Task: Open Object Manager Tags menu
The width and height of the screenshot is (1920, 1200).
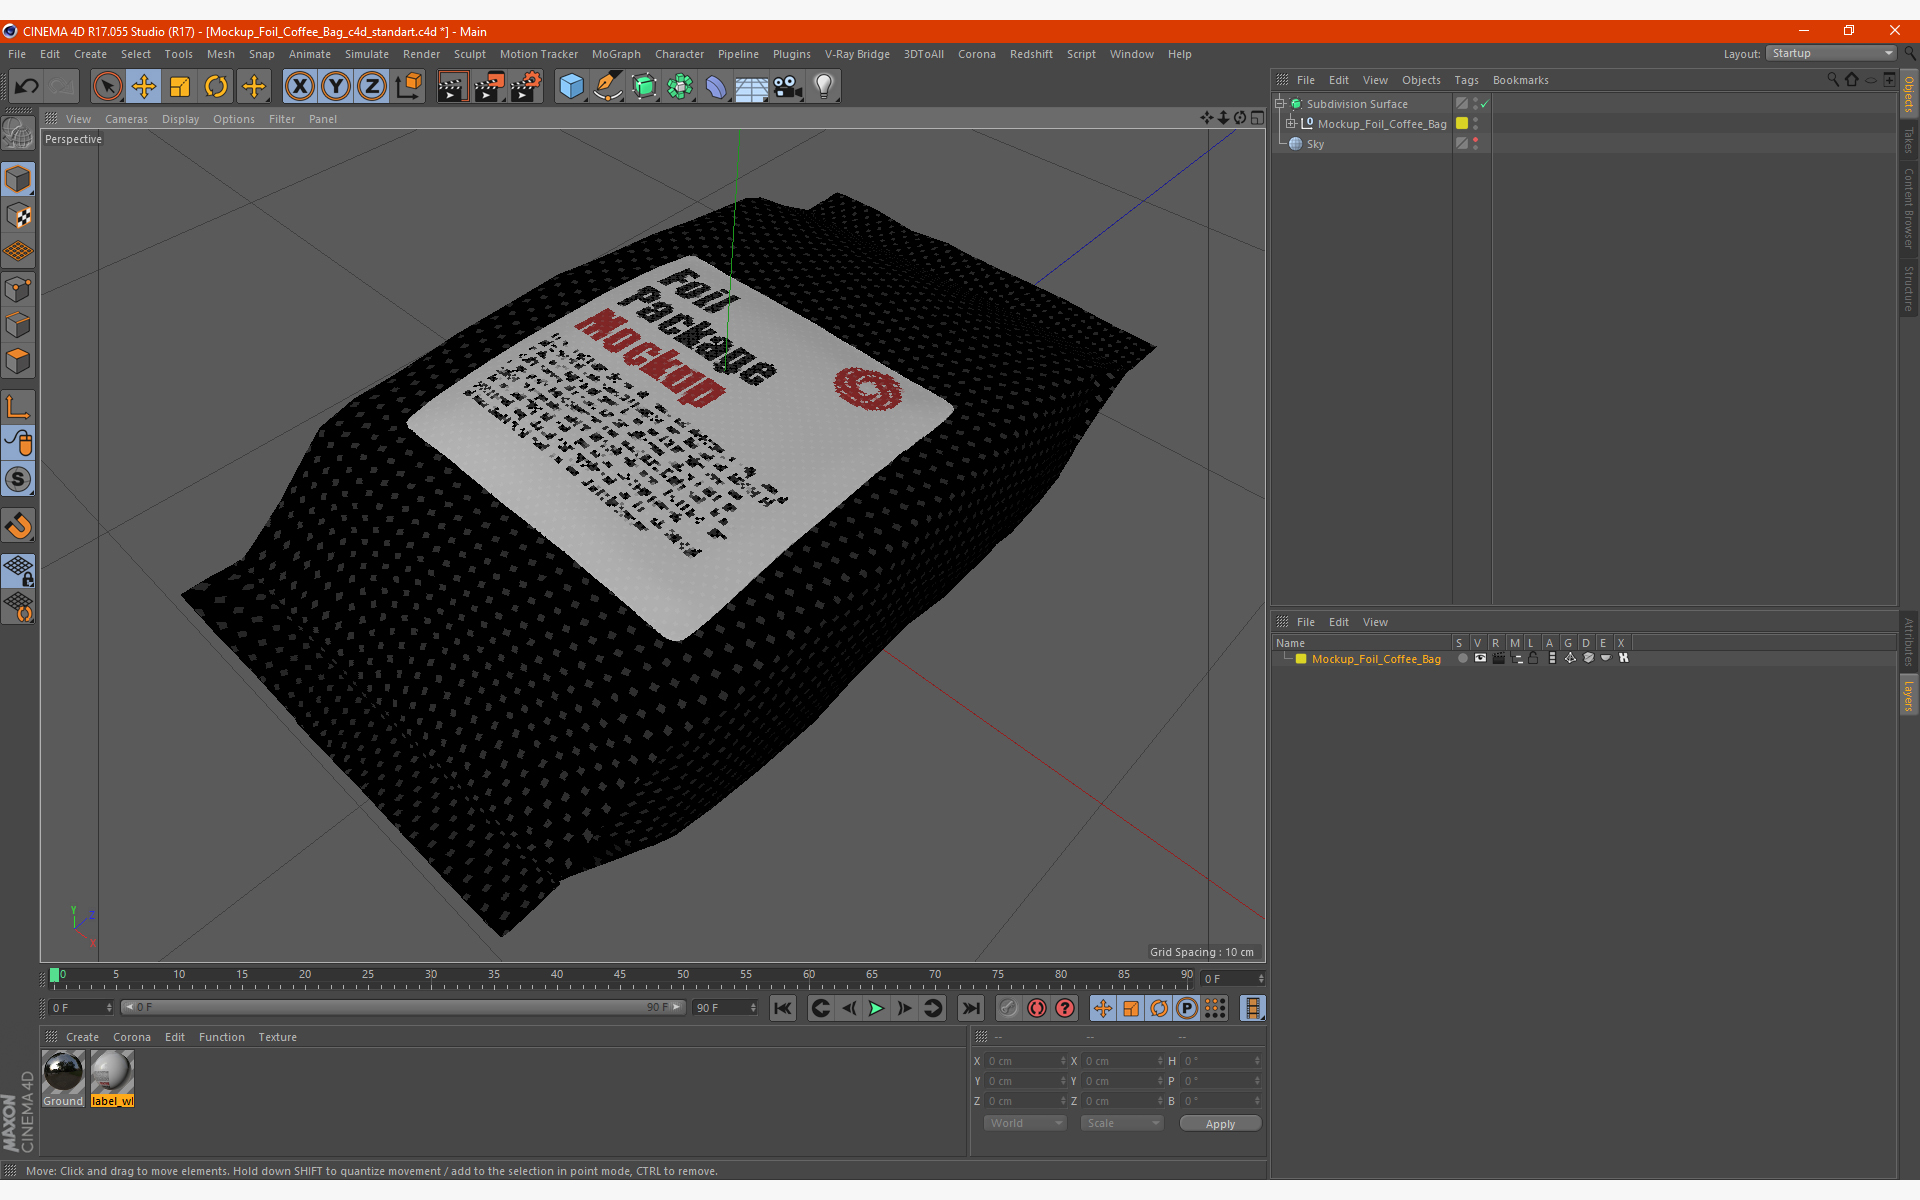Action: [1466, 80]
